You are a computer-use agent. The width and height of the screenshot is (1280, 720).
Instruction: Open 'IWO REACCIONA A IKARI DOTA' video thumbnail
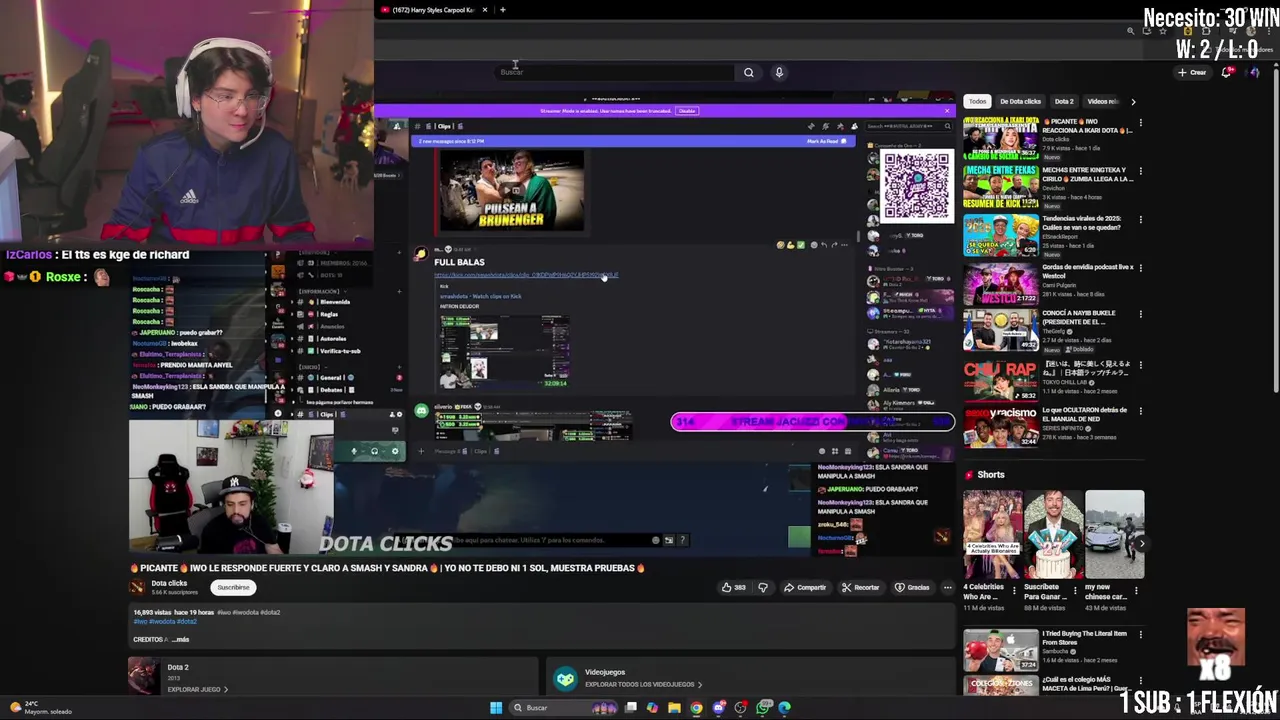click(1000, 138)
